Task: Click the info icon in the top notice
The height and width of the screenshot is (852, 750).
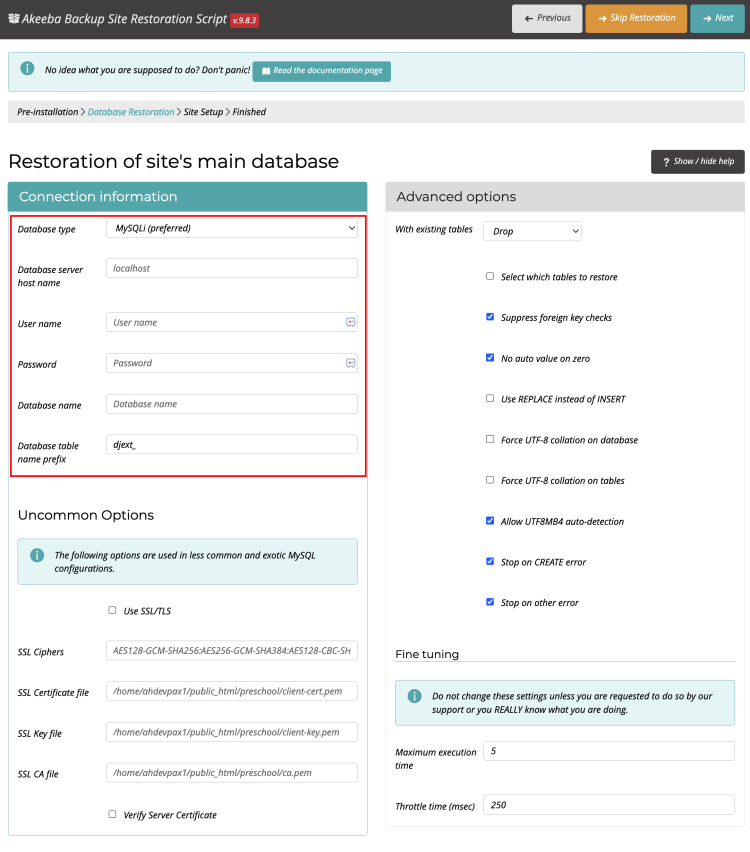Action: (27, 68)
